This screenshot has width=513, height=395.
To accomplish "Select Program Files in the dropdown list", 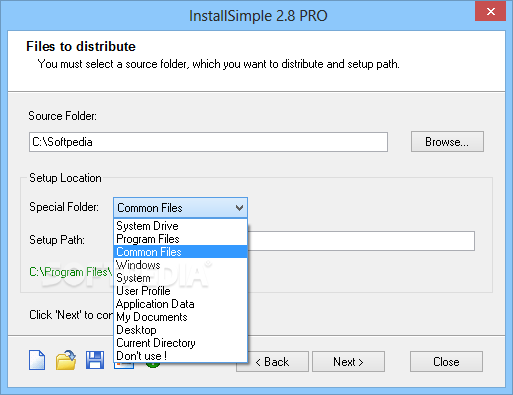I will tap(180, 239).
